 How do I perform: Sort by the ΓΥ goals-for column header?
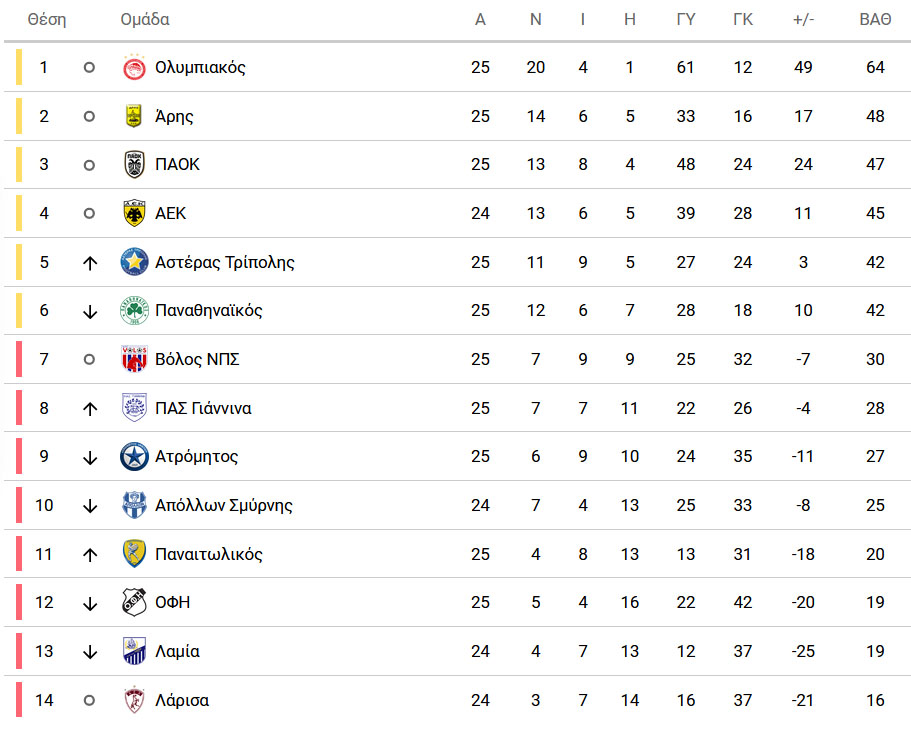tap(686, 19)
